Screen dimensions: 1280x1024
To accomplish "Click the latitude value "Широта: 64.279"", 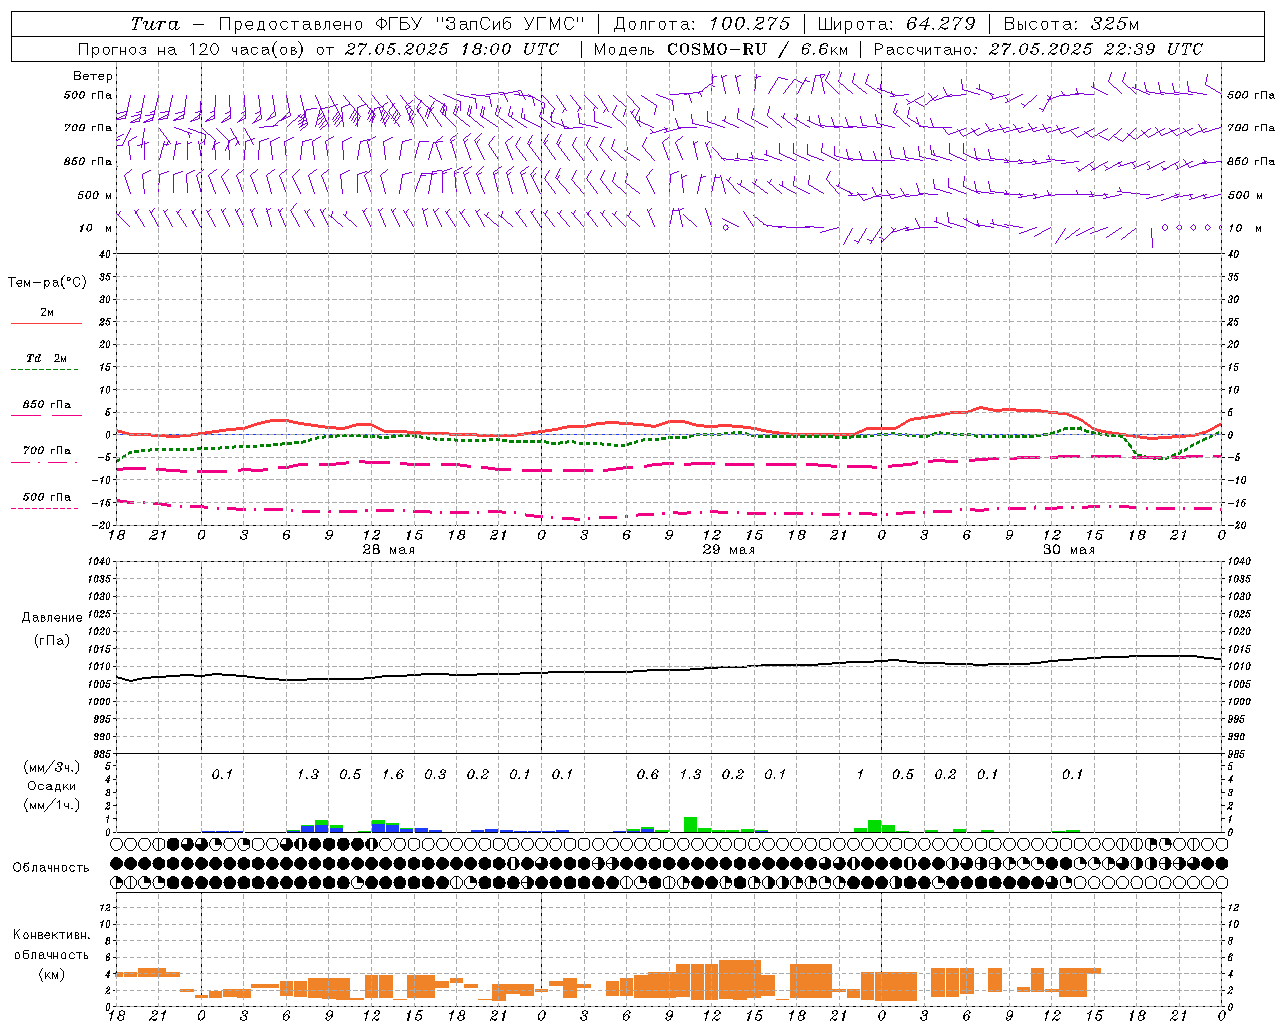I will [x=896, y=24].
